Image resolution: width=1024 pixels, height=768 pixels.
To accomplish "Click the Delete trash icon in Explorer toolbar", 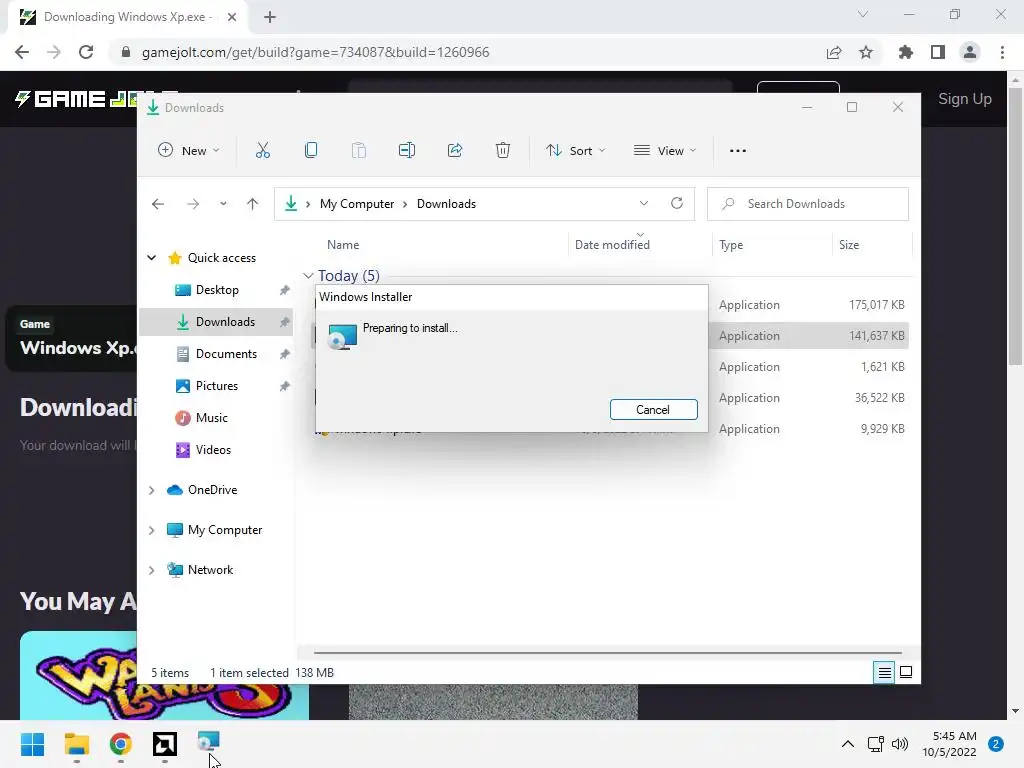I will pyautogui.click(x=502, y=151).
